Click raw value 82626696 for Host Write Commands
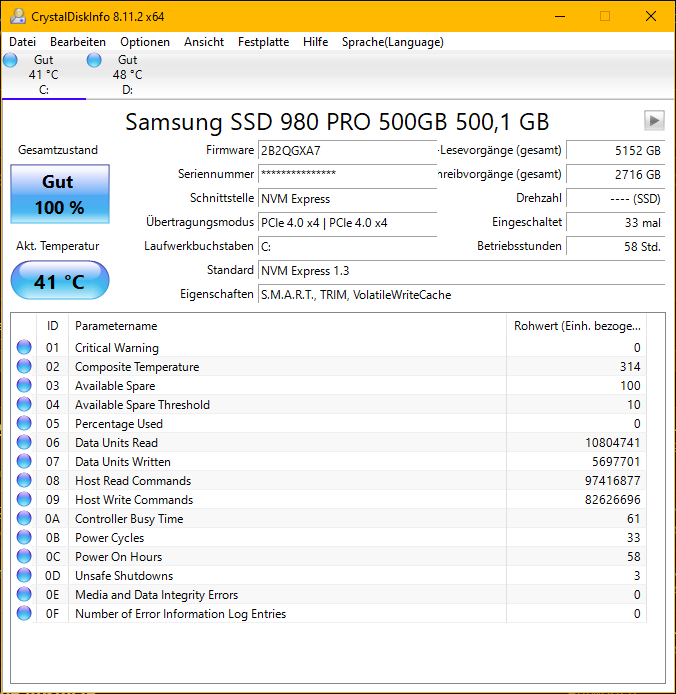This screenshot has width=676, height=694. (612, 500)
